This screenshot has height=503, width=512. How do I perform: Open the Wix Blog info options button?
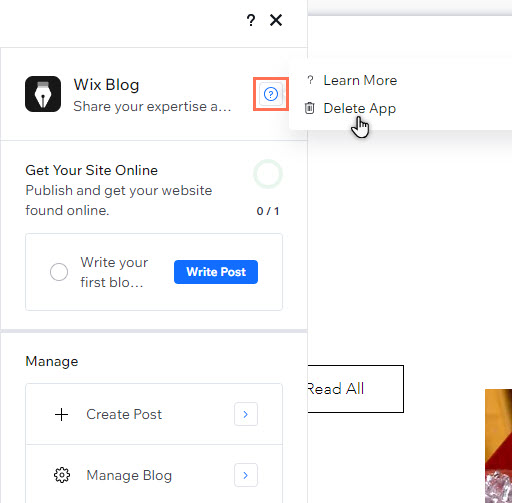click(271, 94)
